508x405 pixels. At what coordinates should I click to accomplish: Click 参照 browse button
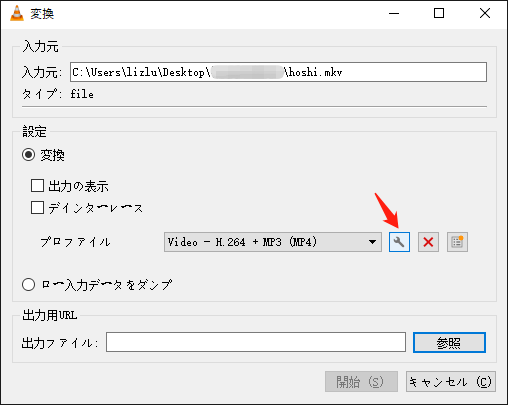[x=449, y=342]
